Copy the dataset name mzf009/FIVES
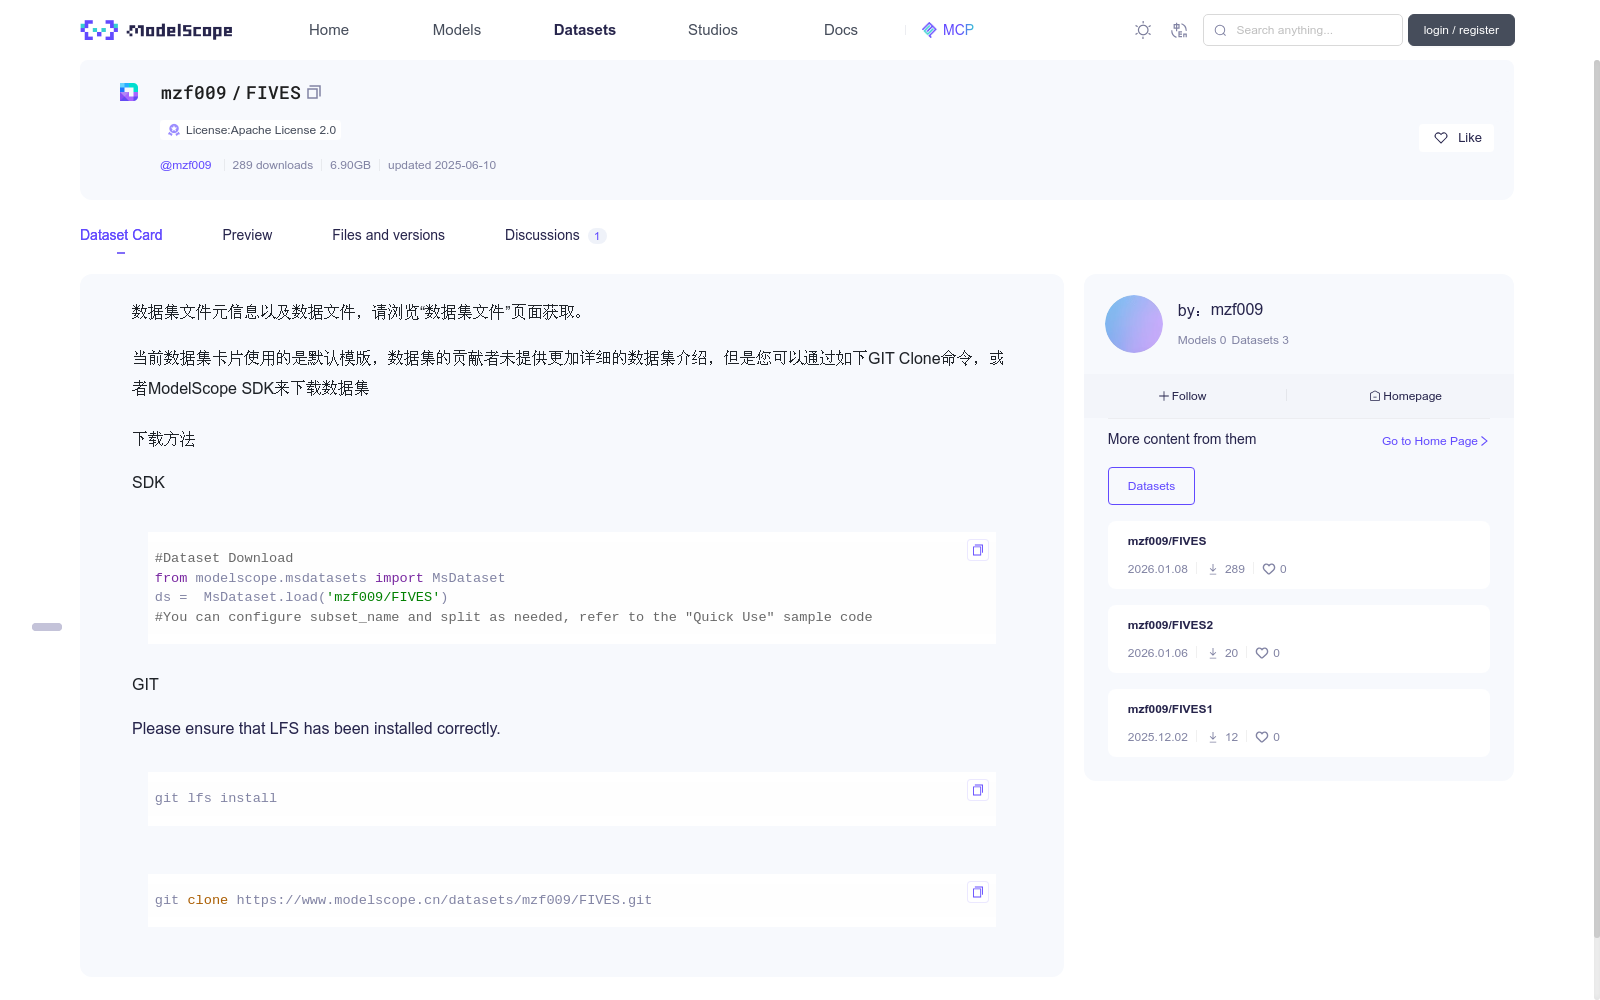 click(x=314, y=92)
